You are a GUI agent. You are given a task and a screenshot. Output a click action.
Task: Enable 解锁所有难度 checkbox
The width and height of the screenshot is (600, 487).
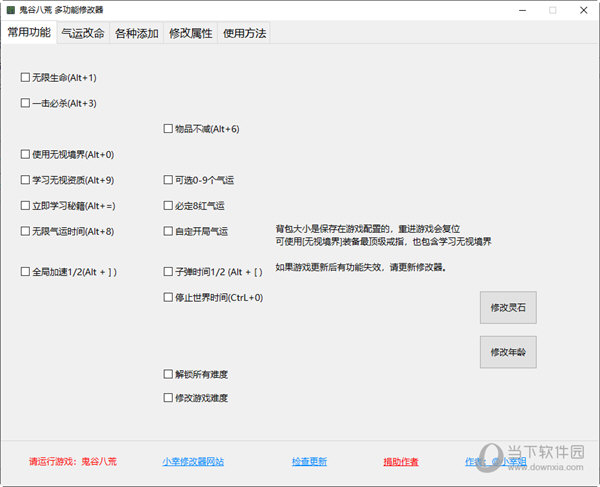pos(168,374)
